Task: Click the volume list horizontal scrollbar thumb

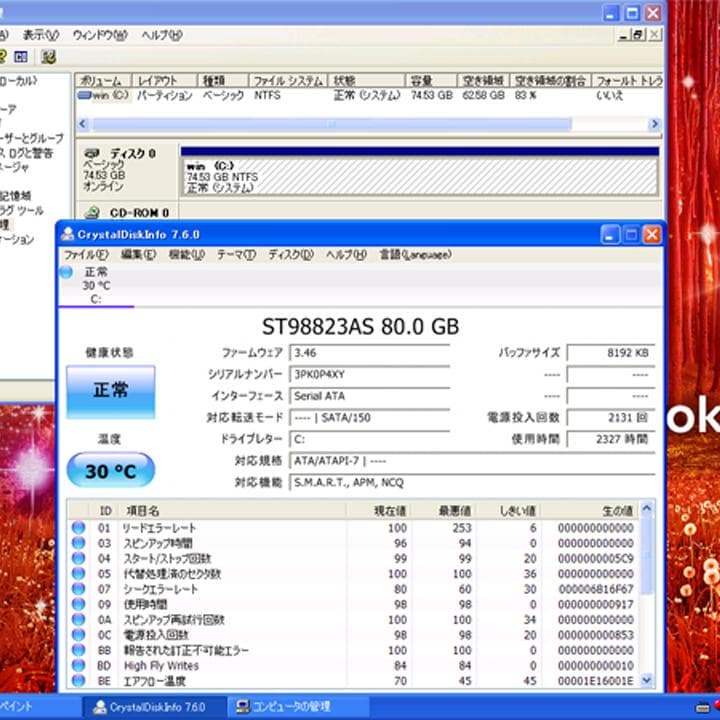Action: pos(332,124)
